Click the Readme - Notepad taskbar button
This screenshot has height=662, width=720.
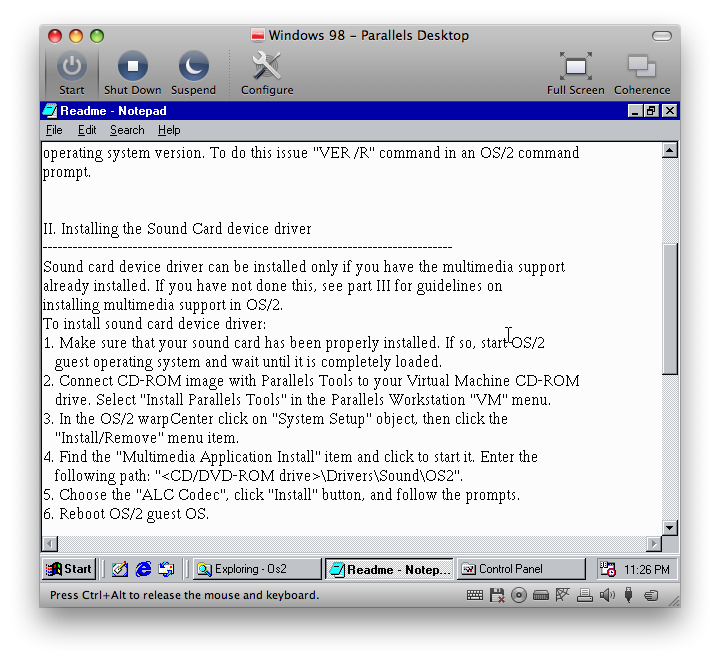point(389,569)
